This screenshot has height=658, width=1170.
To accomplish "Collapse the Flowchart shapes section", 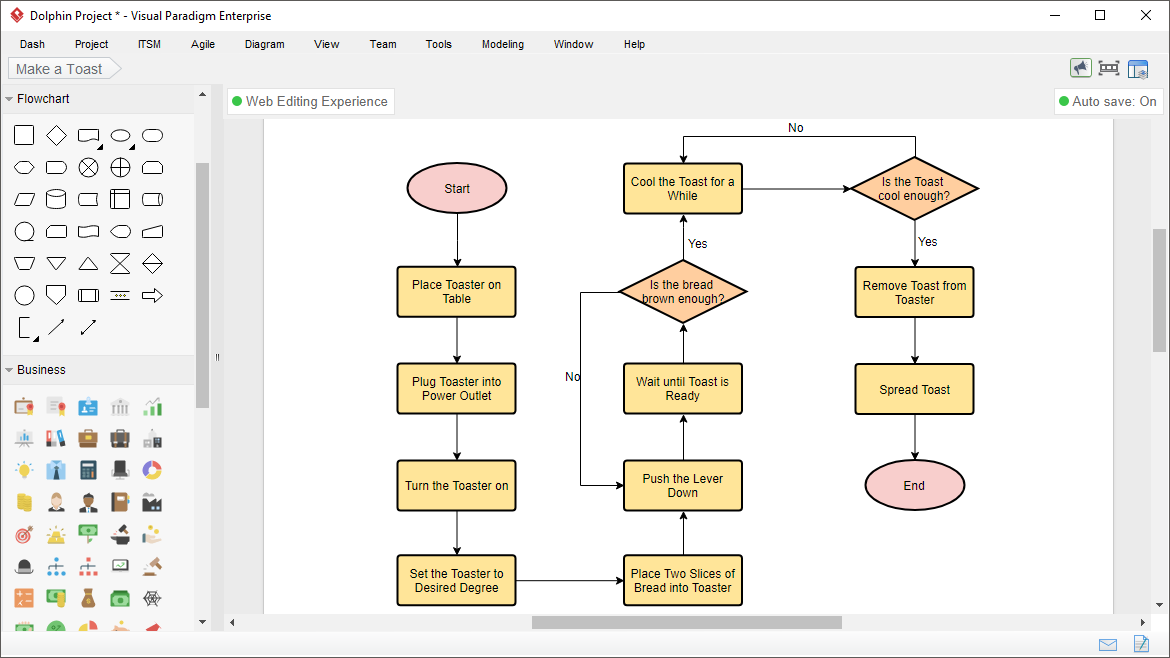I will click(8, 98).
